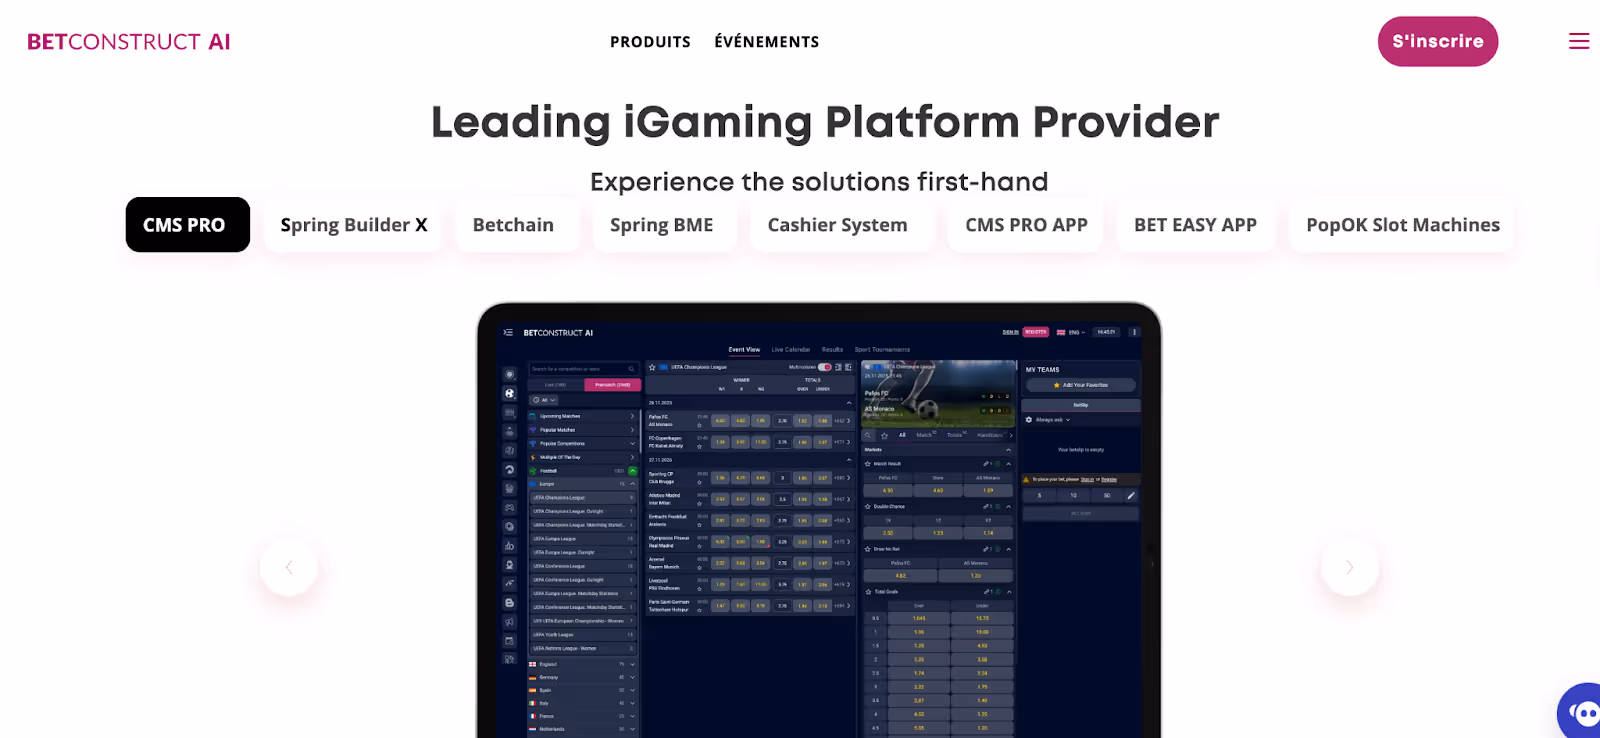Select the CMS PRO tab
This screenshot has width=1600, height=738.
(x=188, y=225)
